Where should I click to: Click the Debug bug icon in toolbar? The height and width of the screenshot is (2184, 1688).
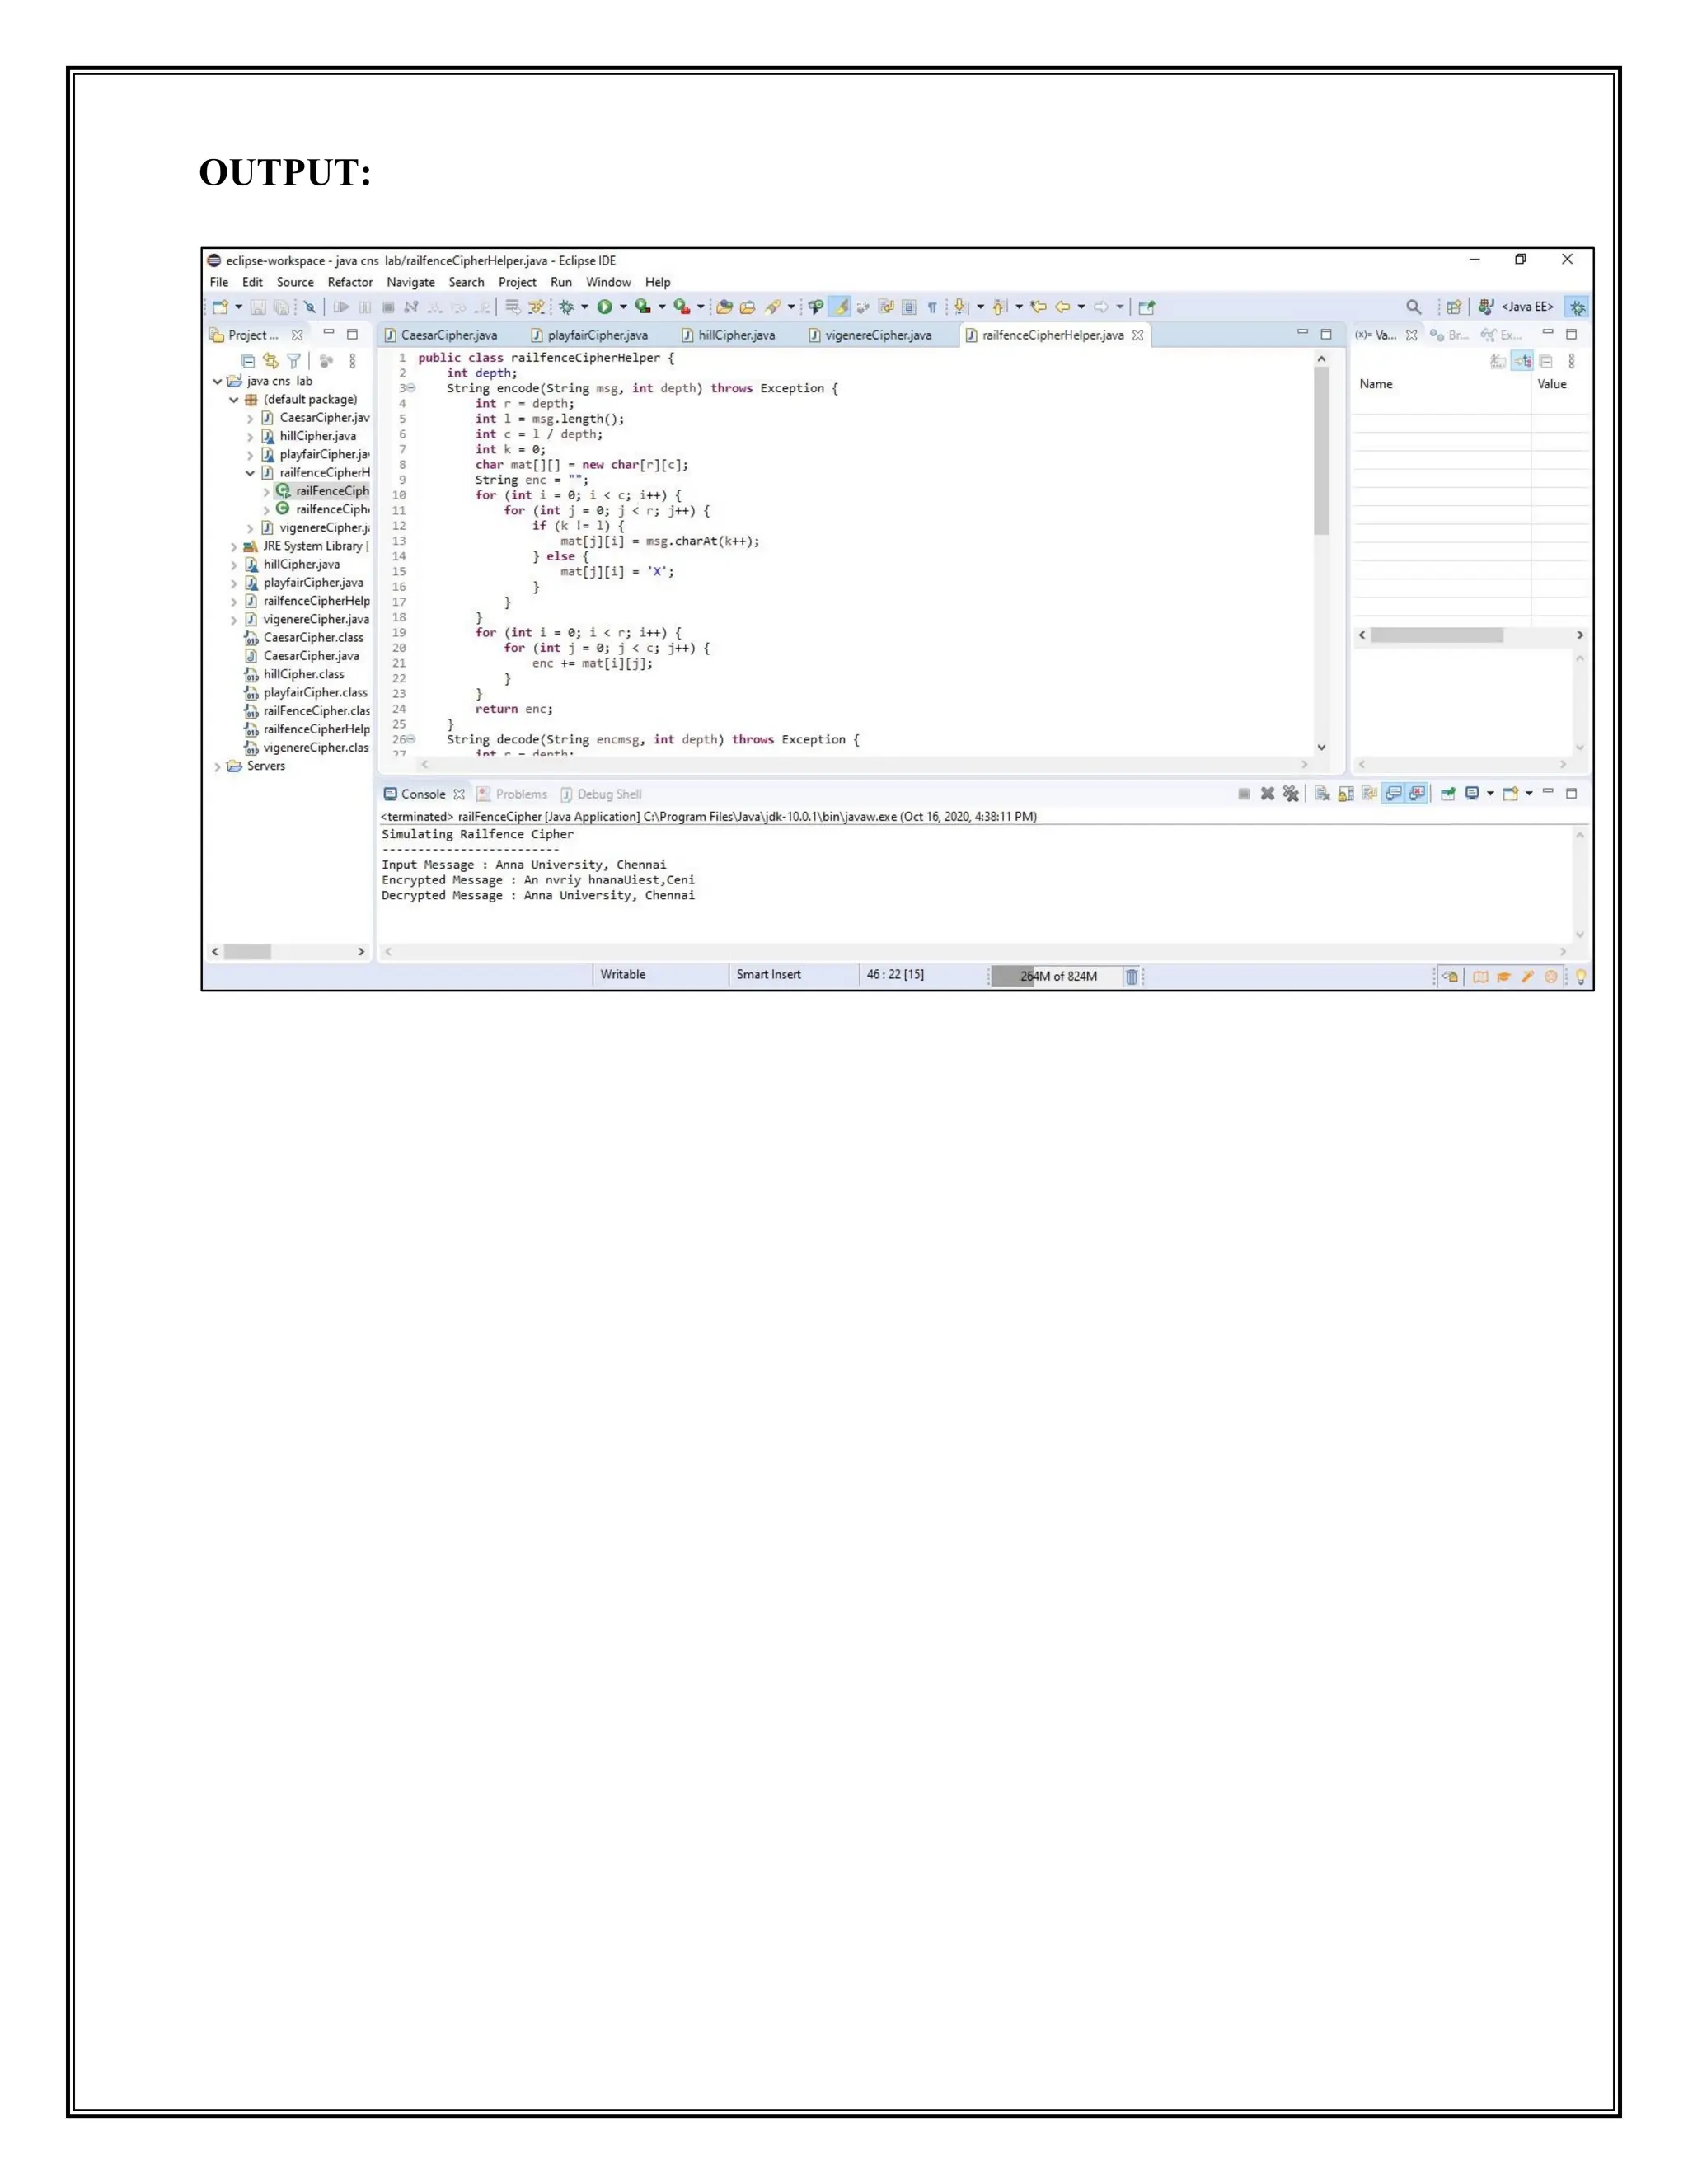tap(567, 307)
